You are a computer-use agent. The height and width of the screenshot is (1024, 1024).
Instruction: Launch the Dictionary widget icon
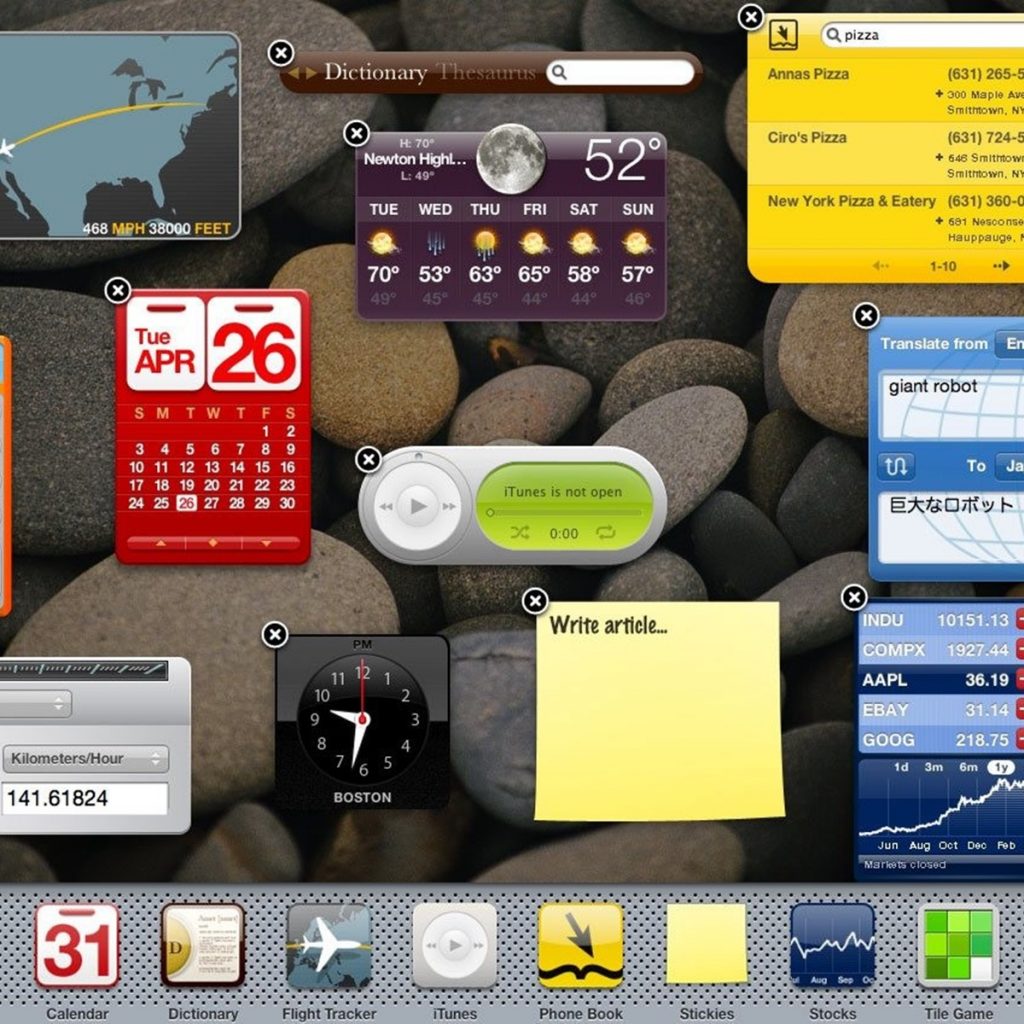click(x=203, y=946)
